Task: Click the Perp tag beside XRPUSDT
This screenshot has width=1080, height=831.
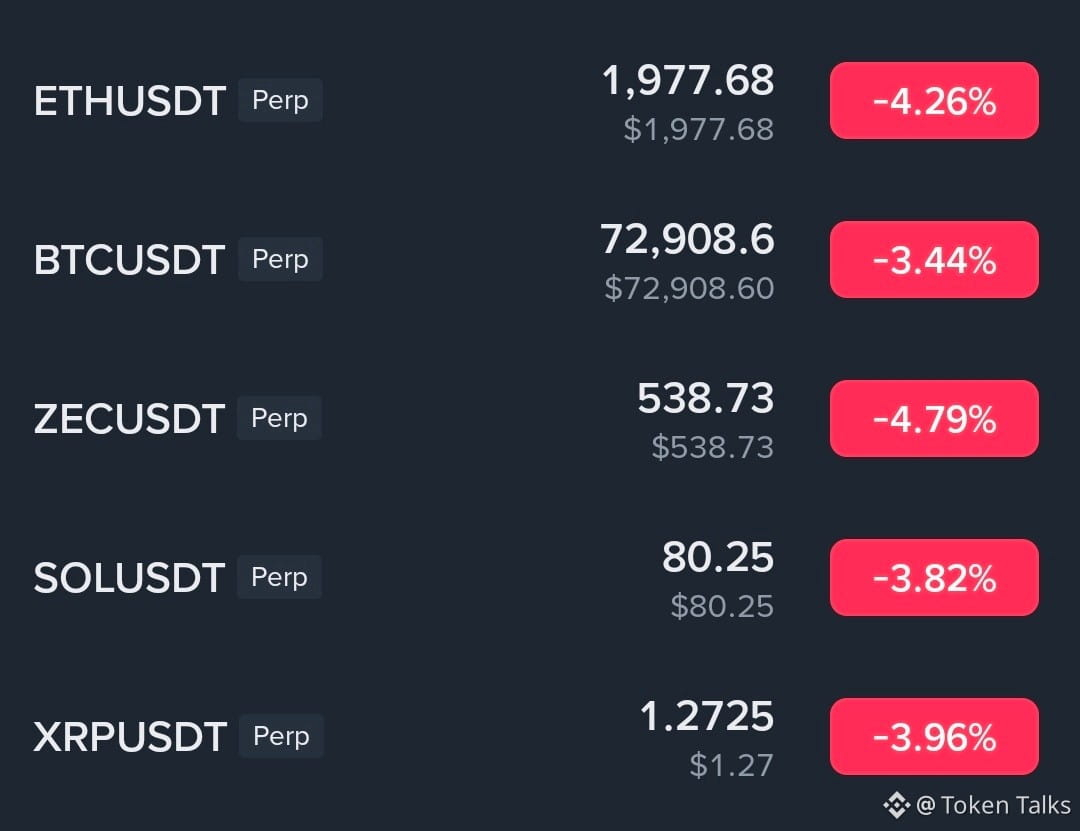Action: coord(281,736)
